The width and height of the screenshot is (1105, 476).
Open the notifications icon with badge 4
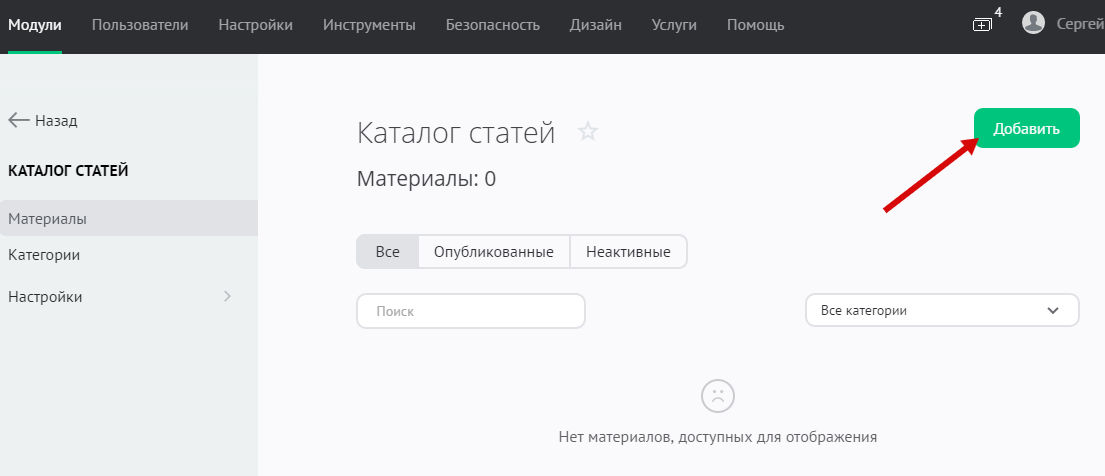[982, 24]
